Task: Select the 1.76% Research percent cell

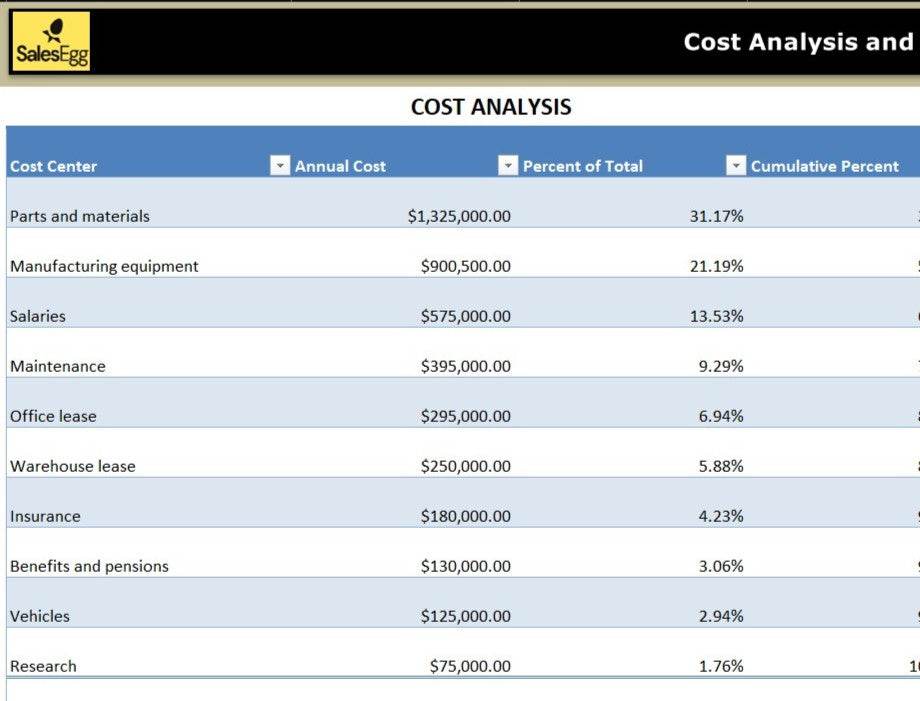Action: tap(720, 666)
